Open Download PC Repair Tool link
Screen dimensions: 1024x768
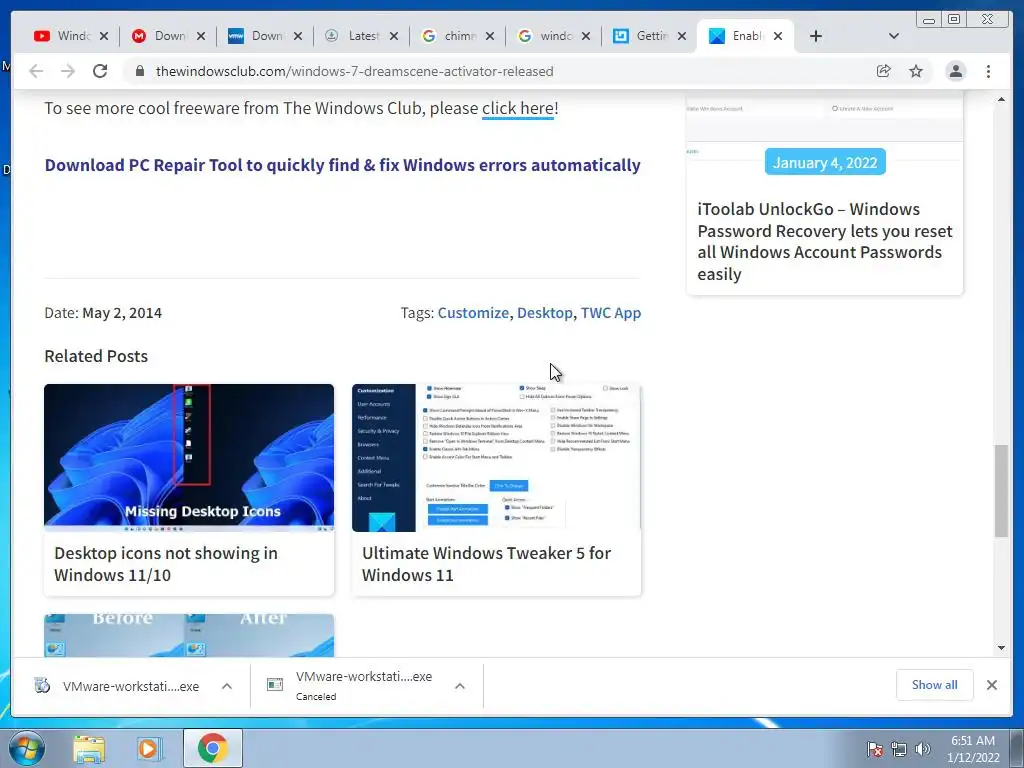pyautogui.click(x=342, y=165)
